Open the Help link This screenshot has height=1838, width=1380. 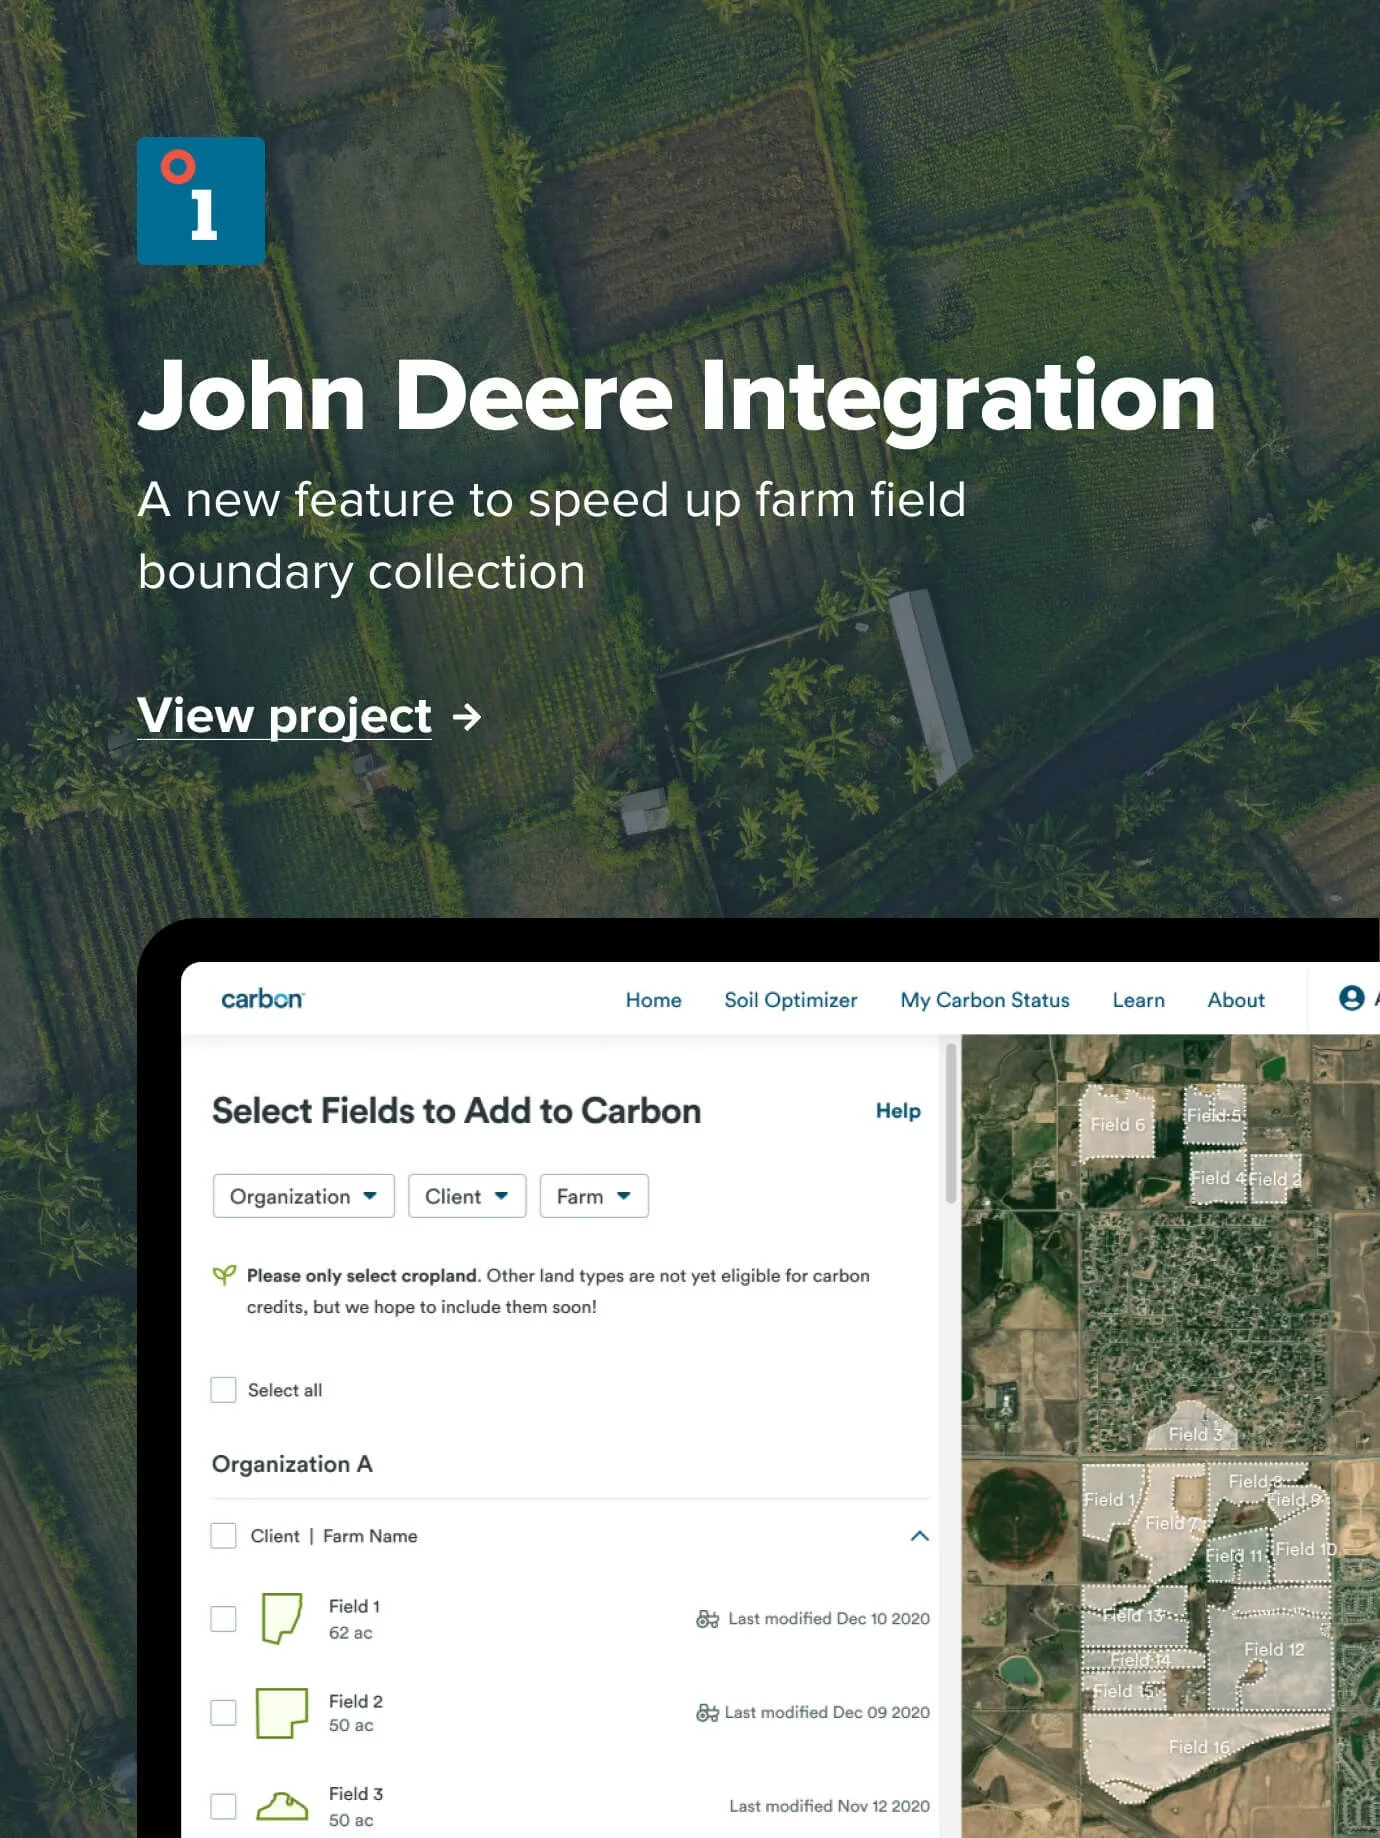click(x=898, y=1111)
